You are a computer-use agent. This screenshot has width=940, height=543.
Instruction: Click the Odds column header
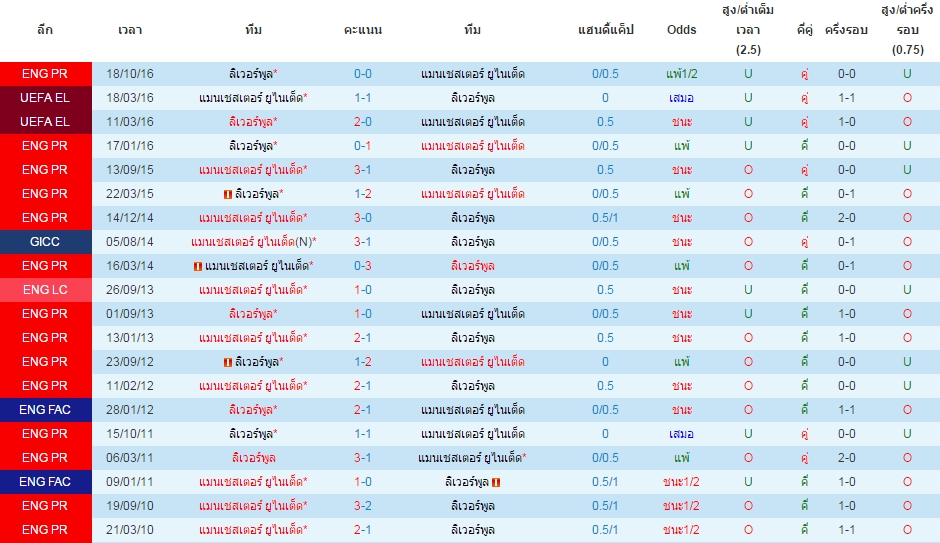[x=682, y=29]
